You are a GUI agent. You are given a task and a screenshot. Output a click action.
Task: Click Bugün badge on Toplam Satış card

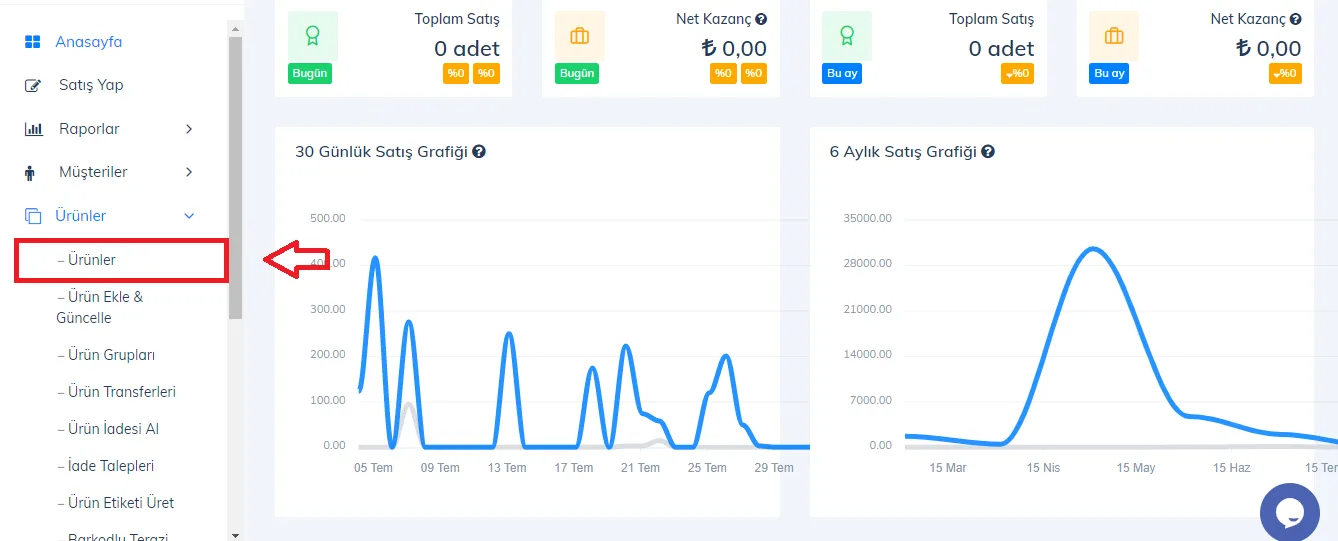tap(310, 74)
